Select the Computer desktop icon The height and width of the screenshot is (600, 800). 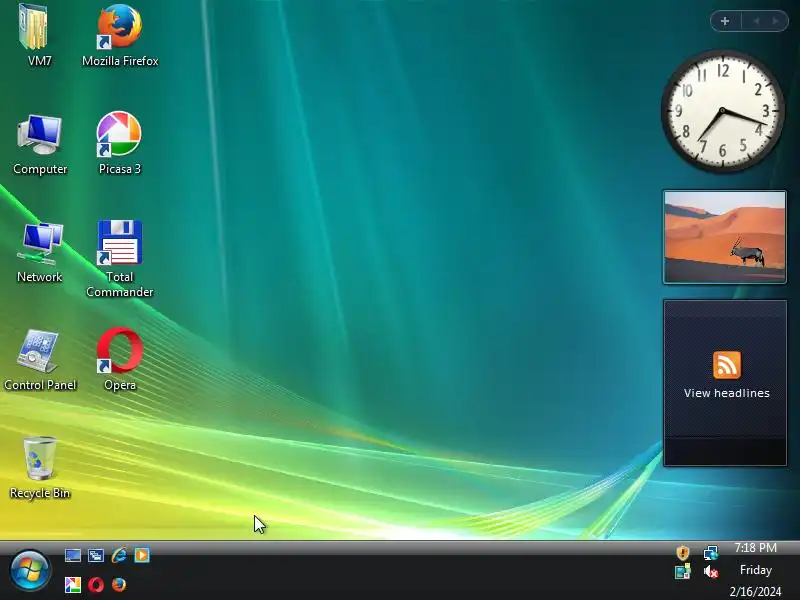coord(40,144)
